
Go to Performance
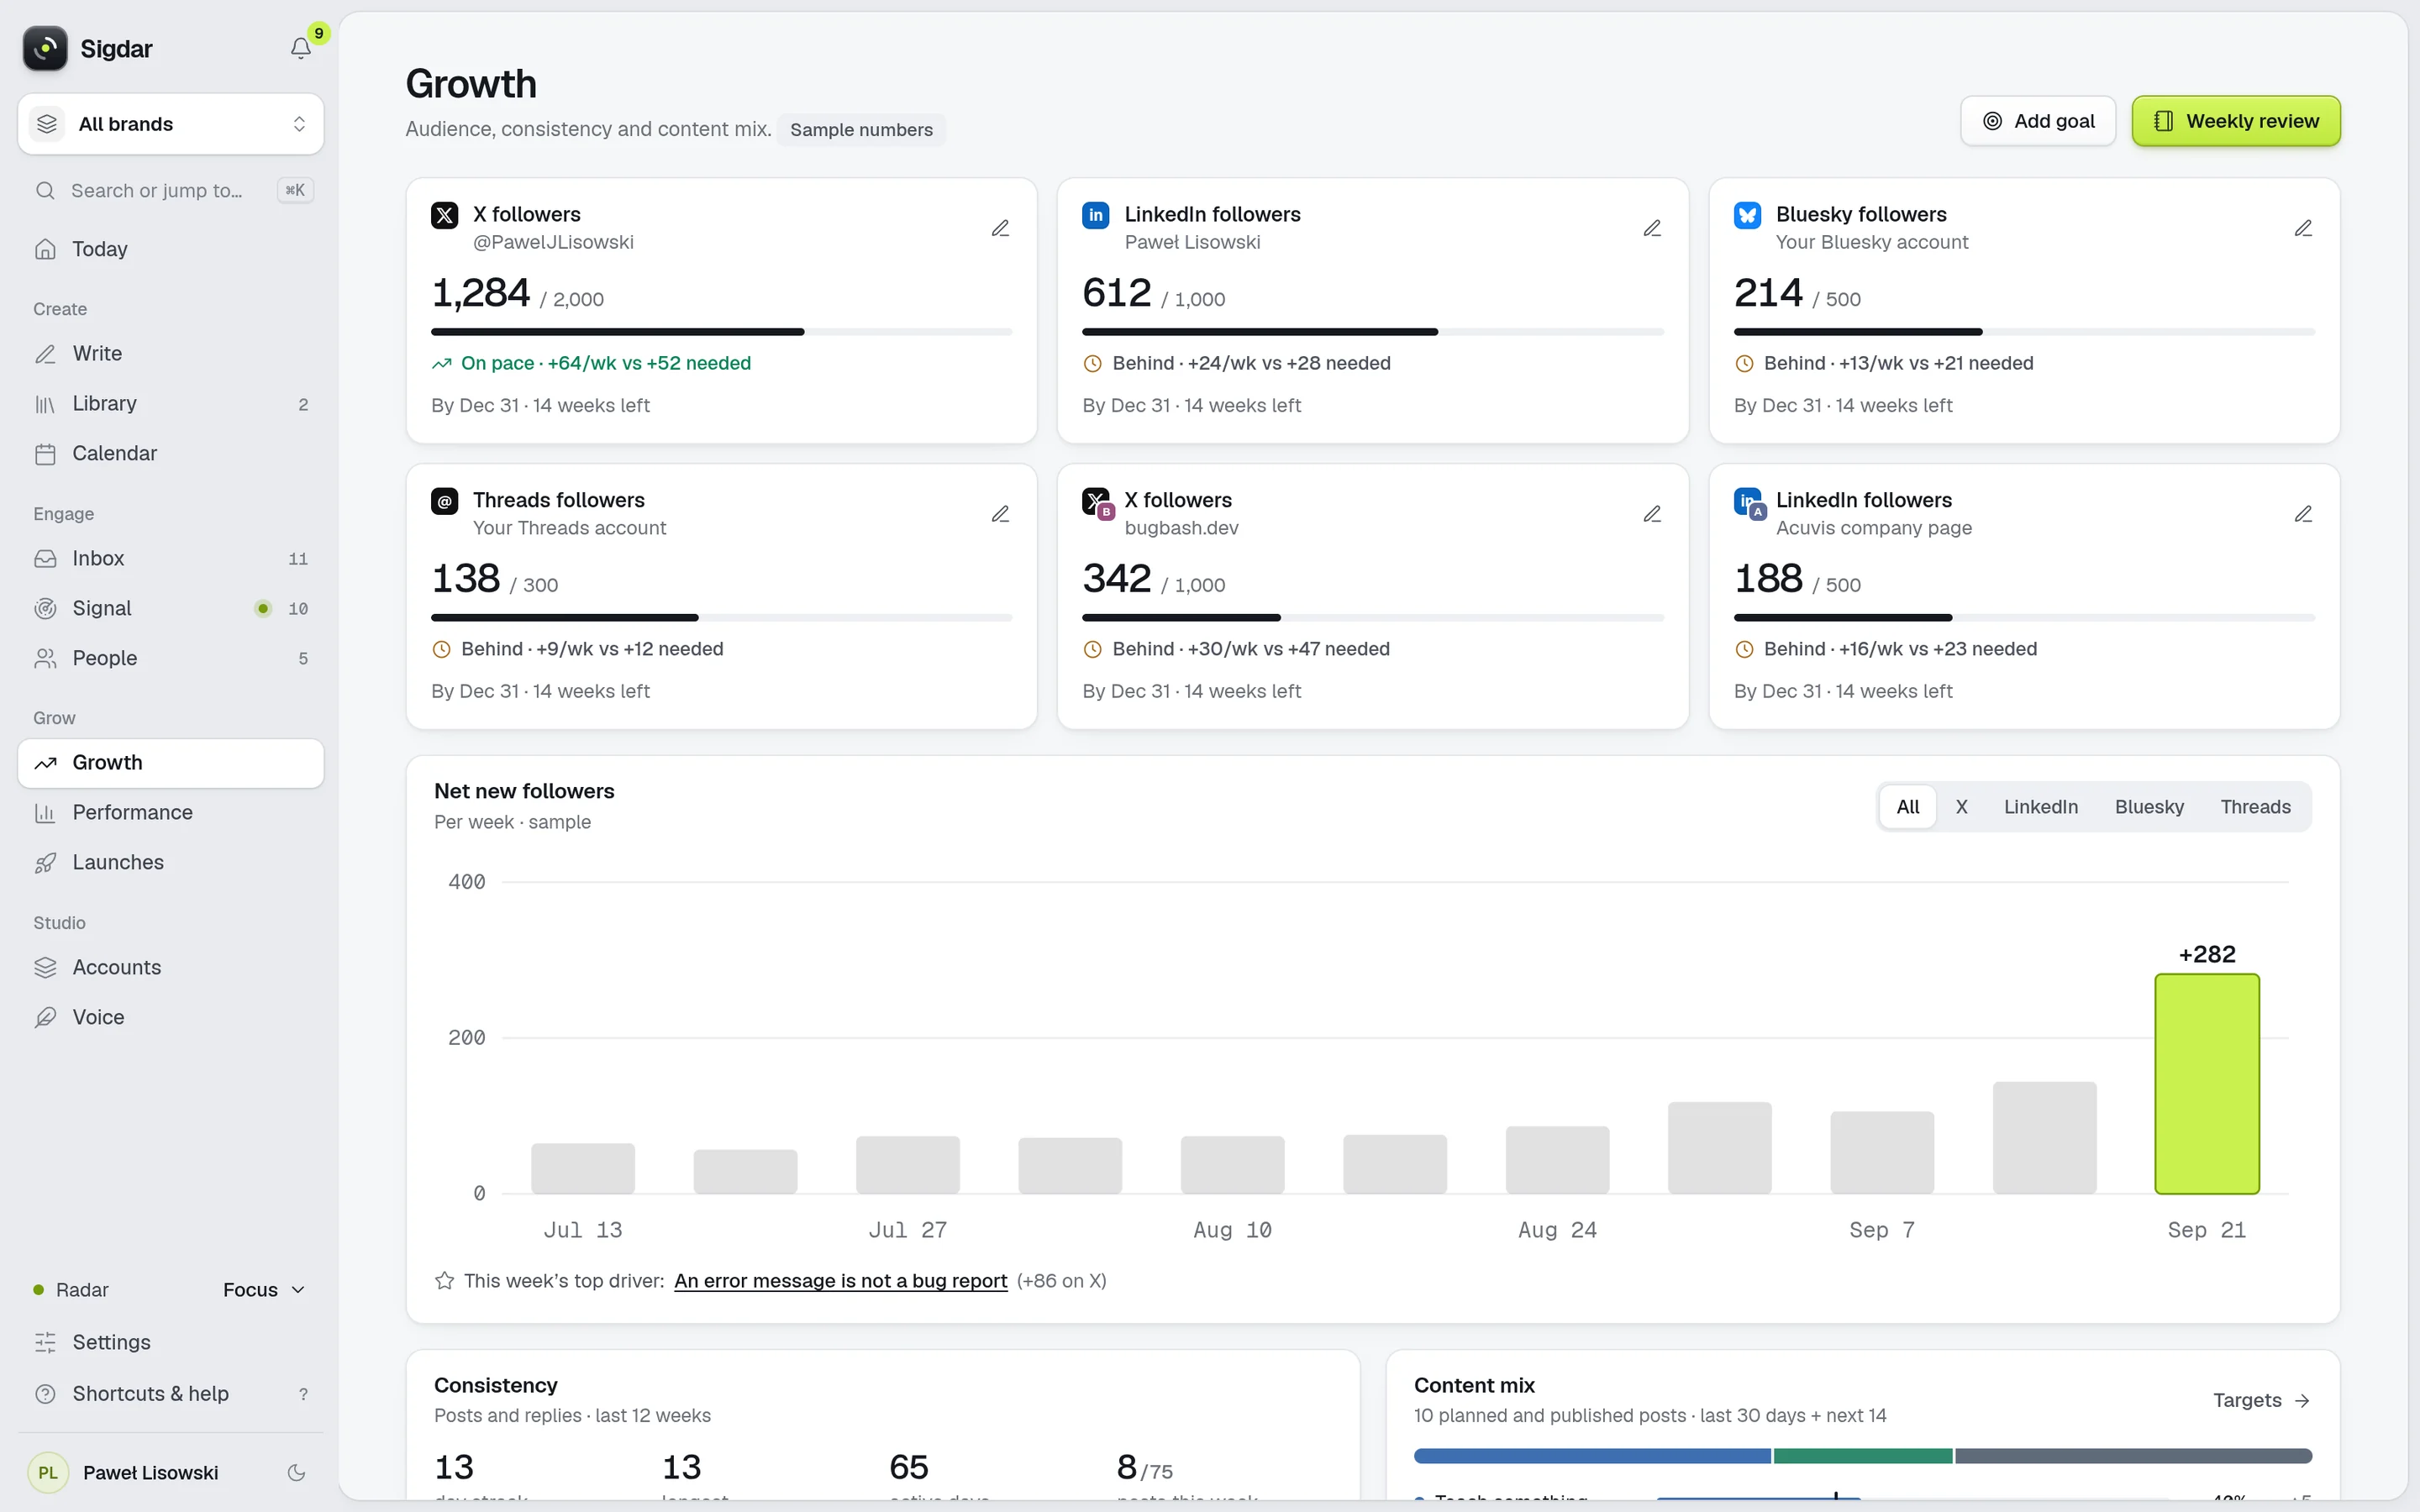(x=171, y=812)
